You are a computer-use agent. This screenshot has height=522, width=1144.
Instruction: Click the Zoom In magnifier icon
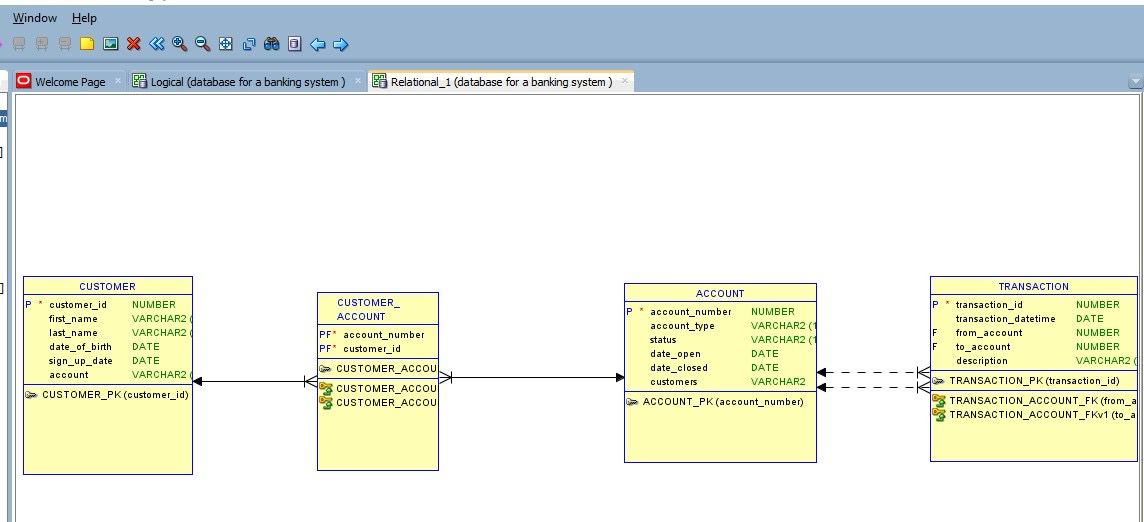tap(180, 44)
